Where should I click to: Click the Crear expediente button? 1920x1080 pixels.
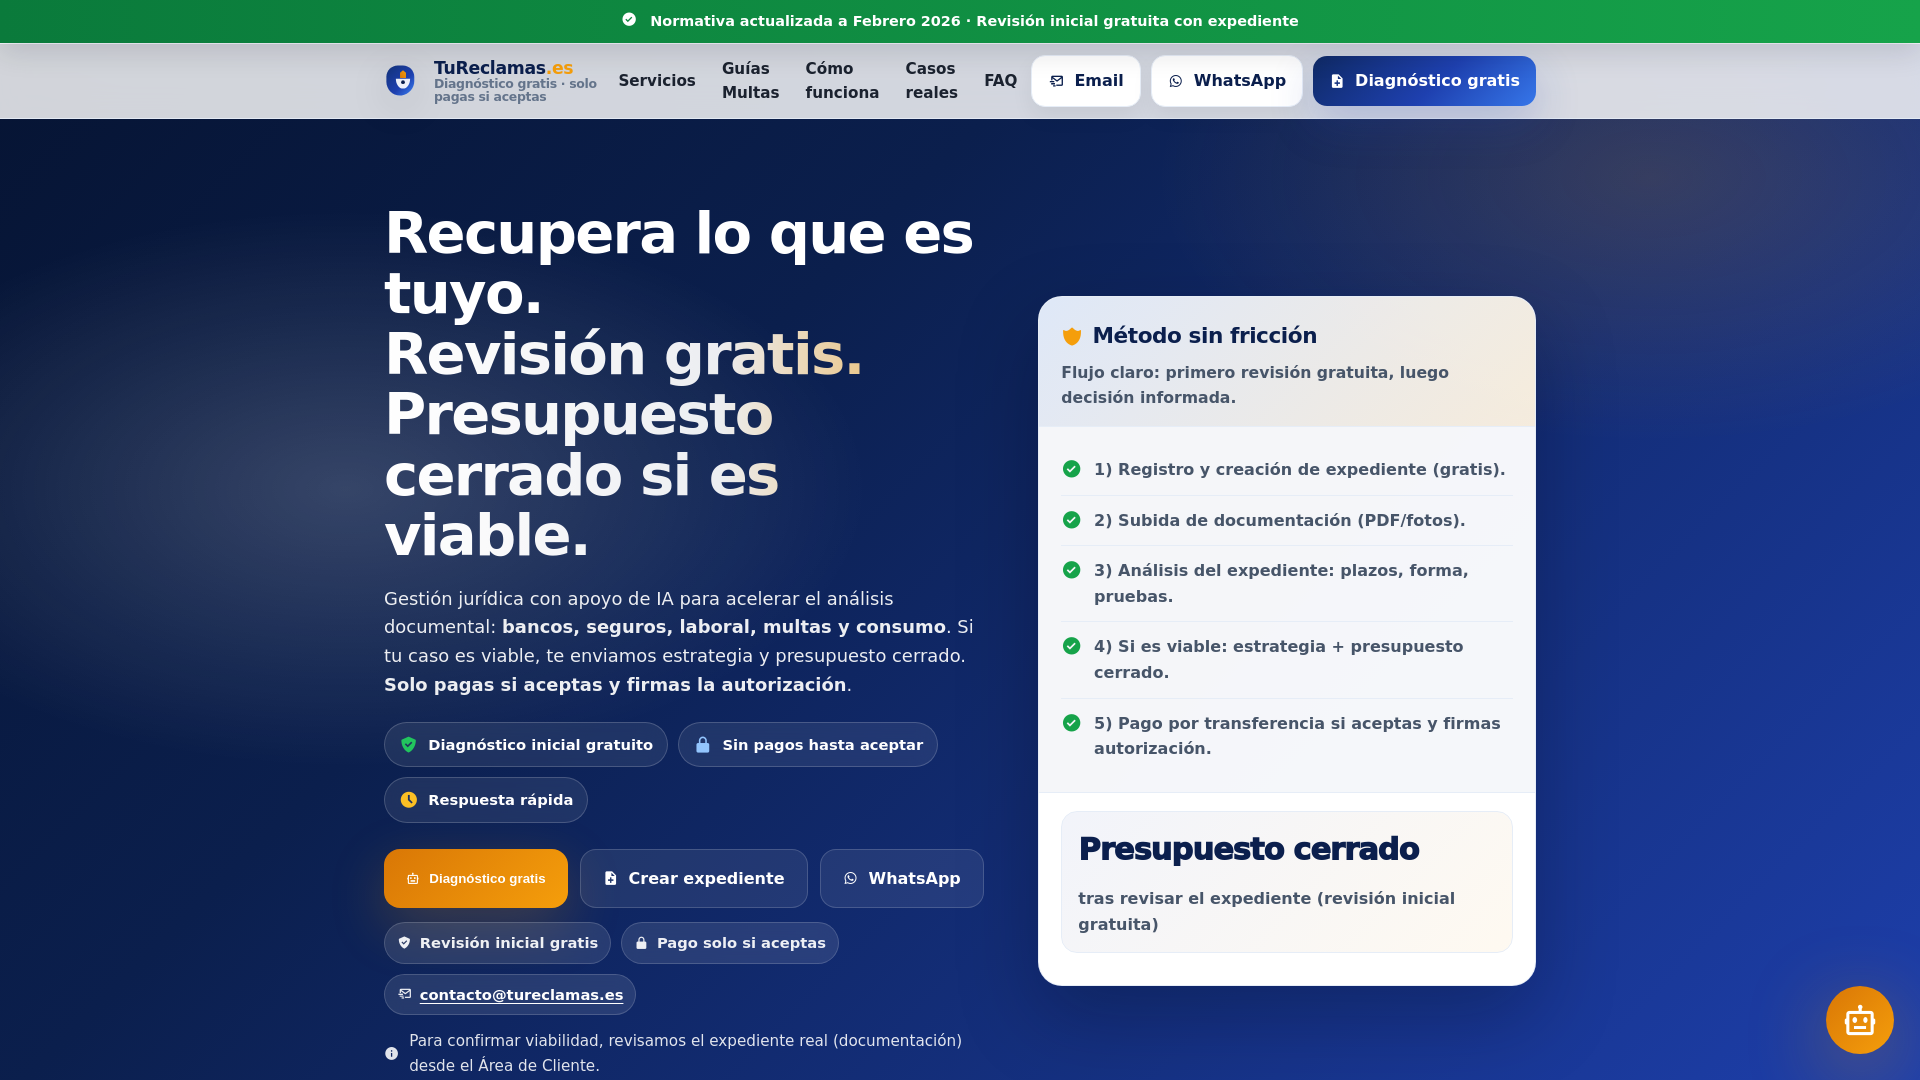click(694, 879)
